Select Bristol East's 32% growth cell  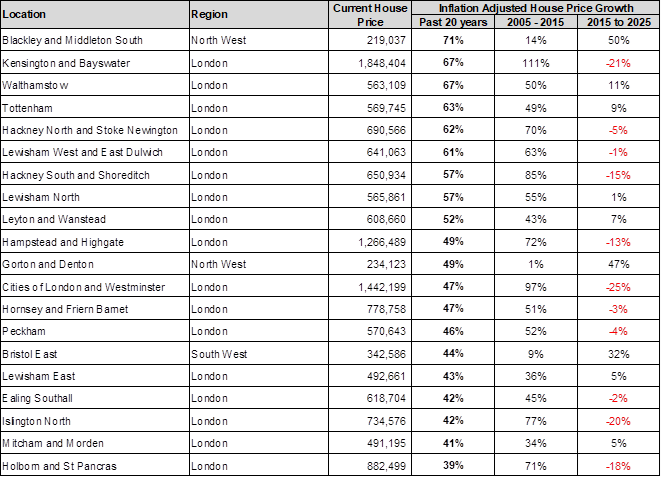pyautogui.click(x=617, y=354)
